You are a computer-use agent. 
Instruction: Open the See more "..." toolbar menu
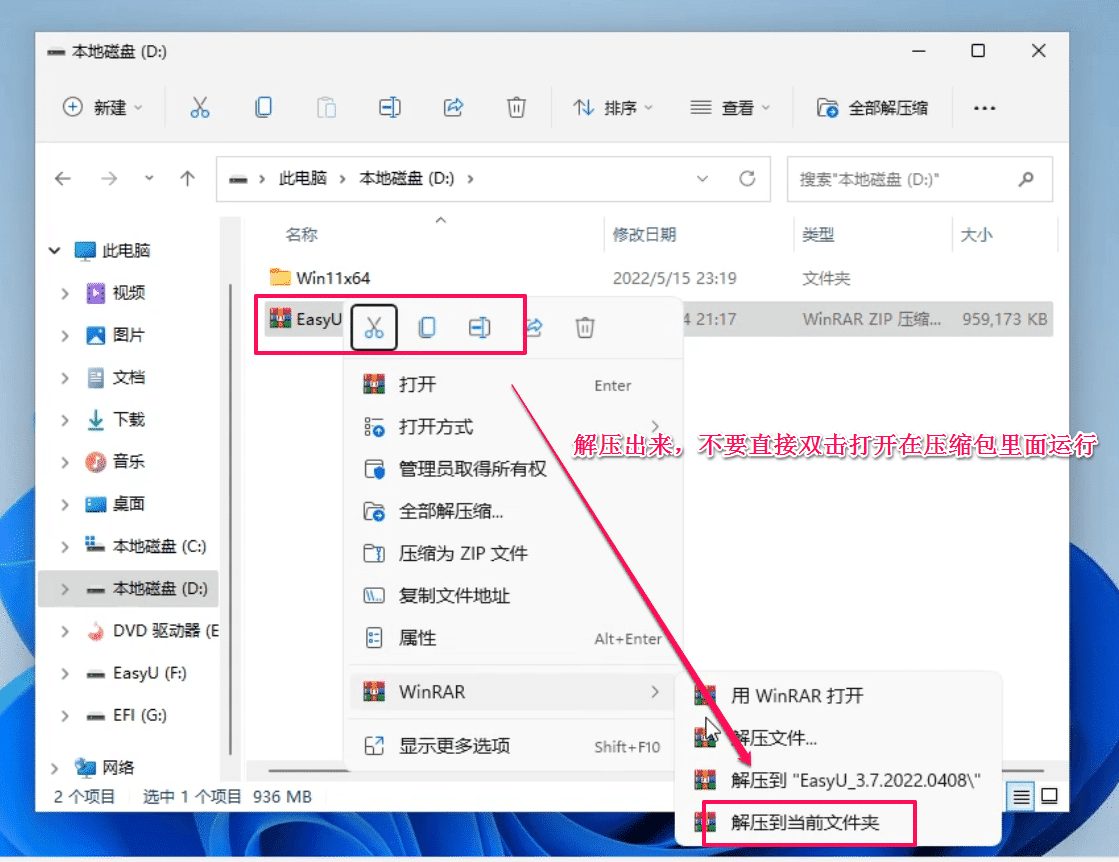click(984, 107)
